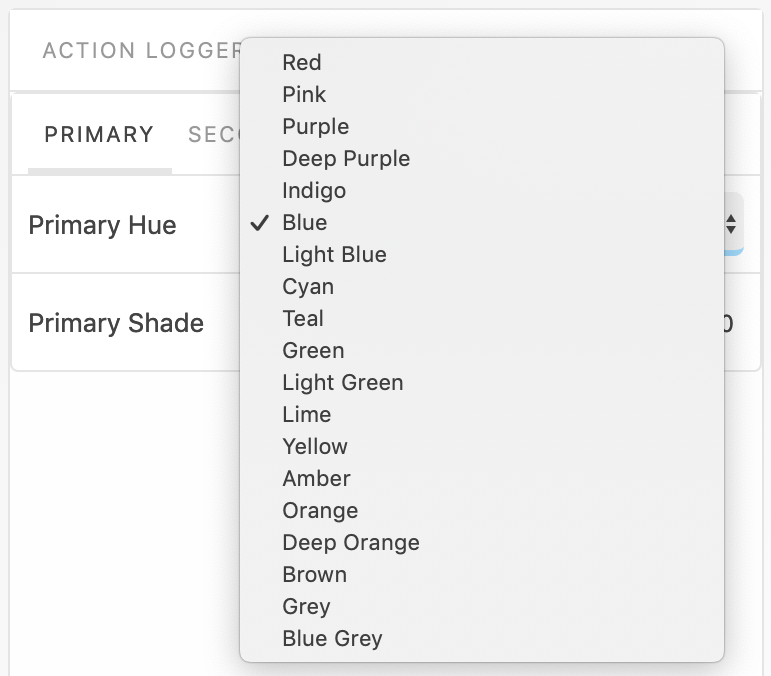Select the checked Blue option

coord(305,223)
